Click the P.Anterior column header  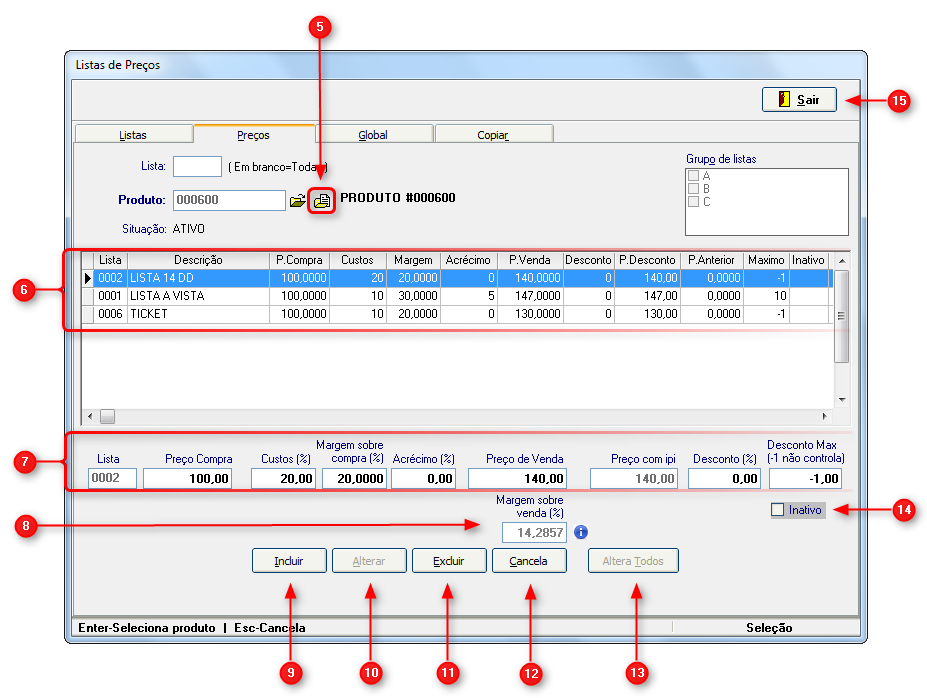point(711,260)
